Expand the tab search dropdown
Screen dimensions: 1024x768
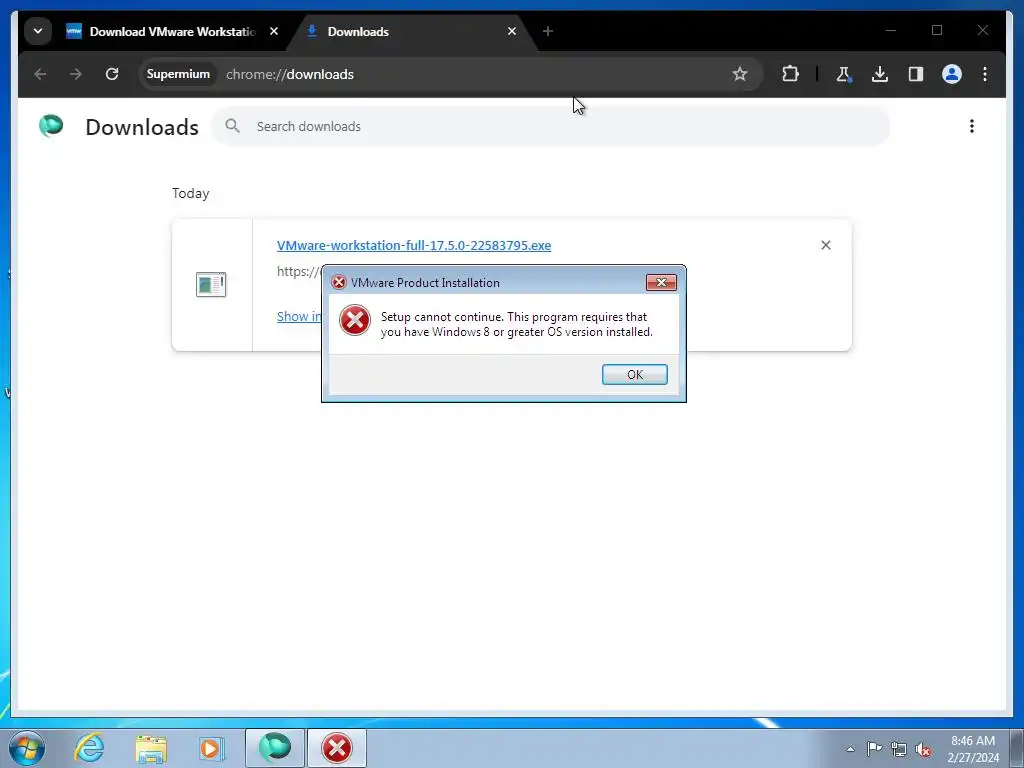tap(38, 31)
